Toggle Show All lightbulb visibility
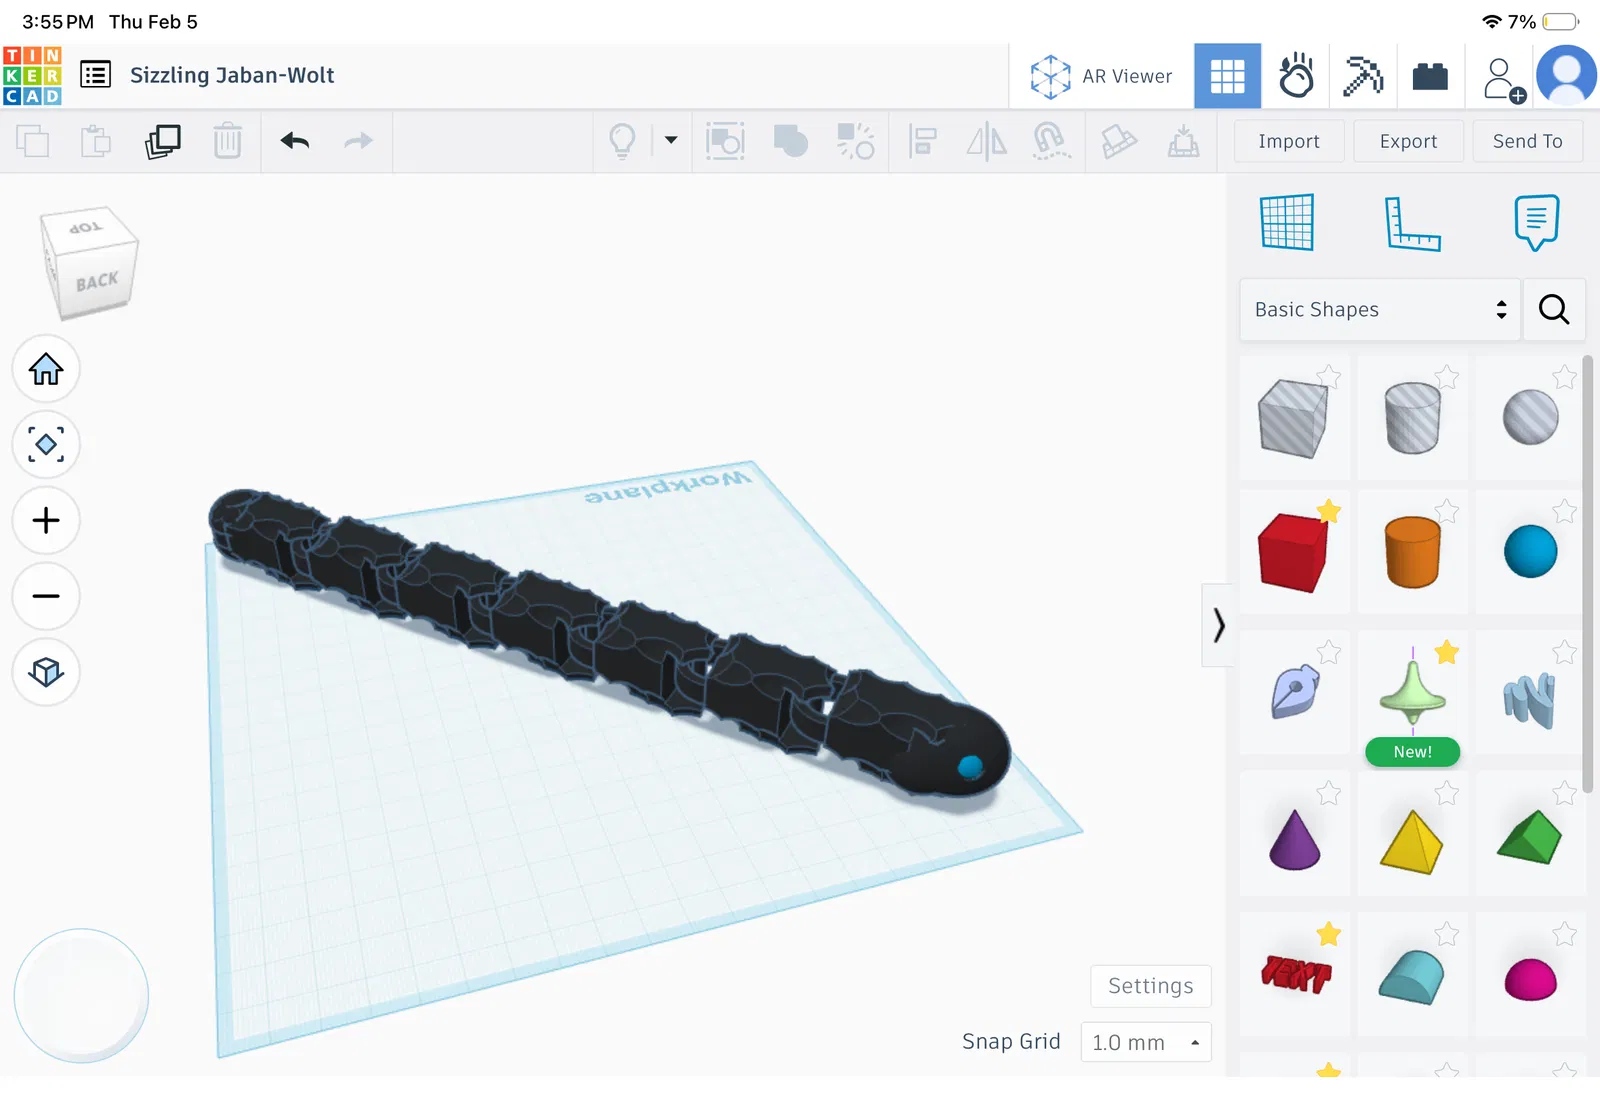Image resolution: width=1600 pixels, height=1111 pixels. [x=622, y=141]
